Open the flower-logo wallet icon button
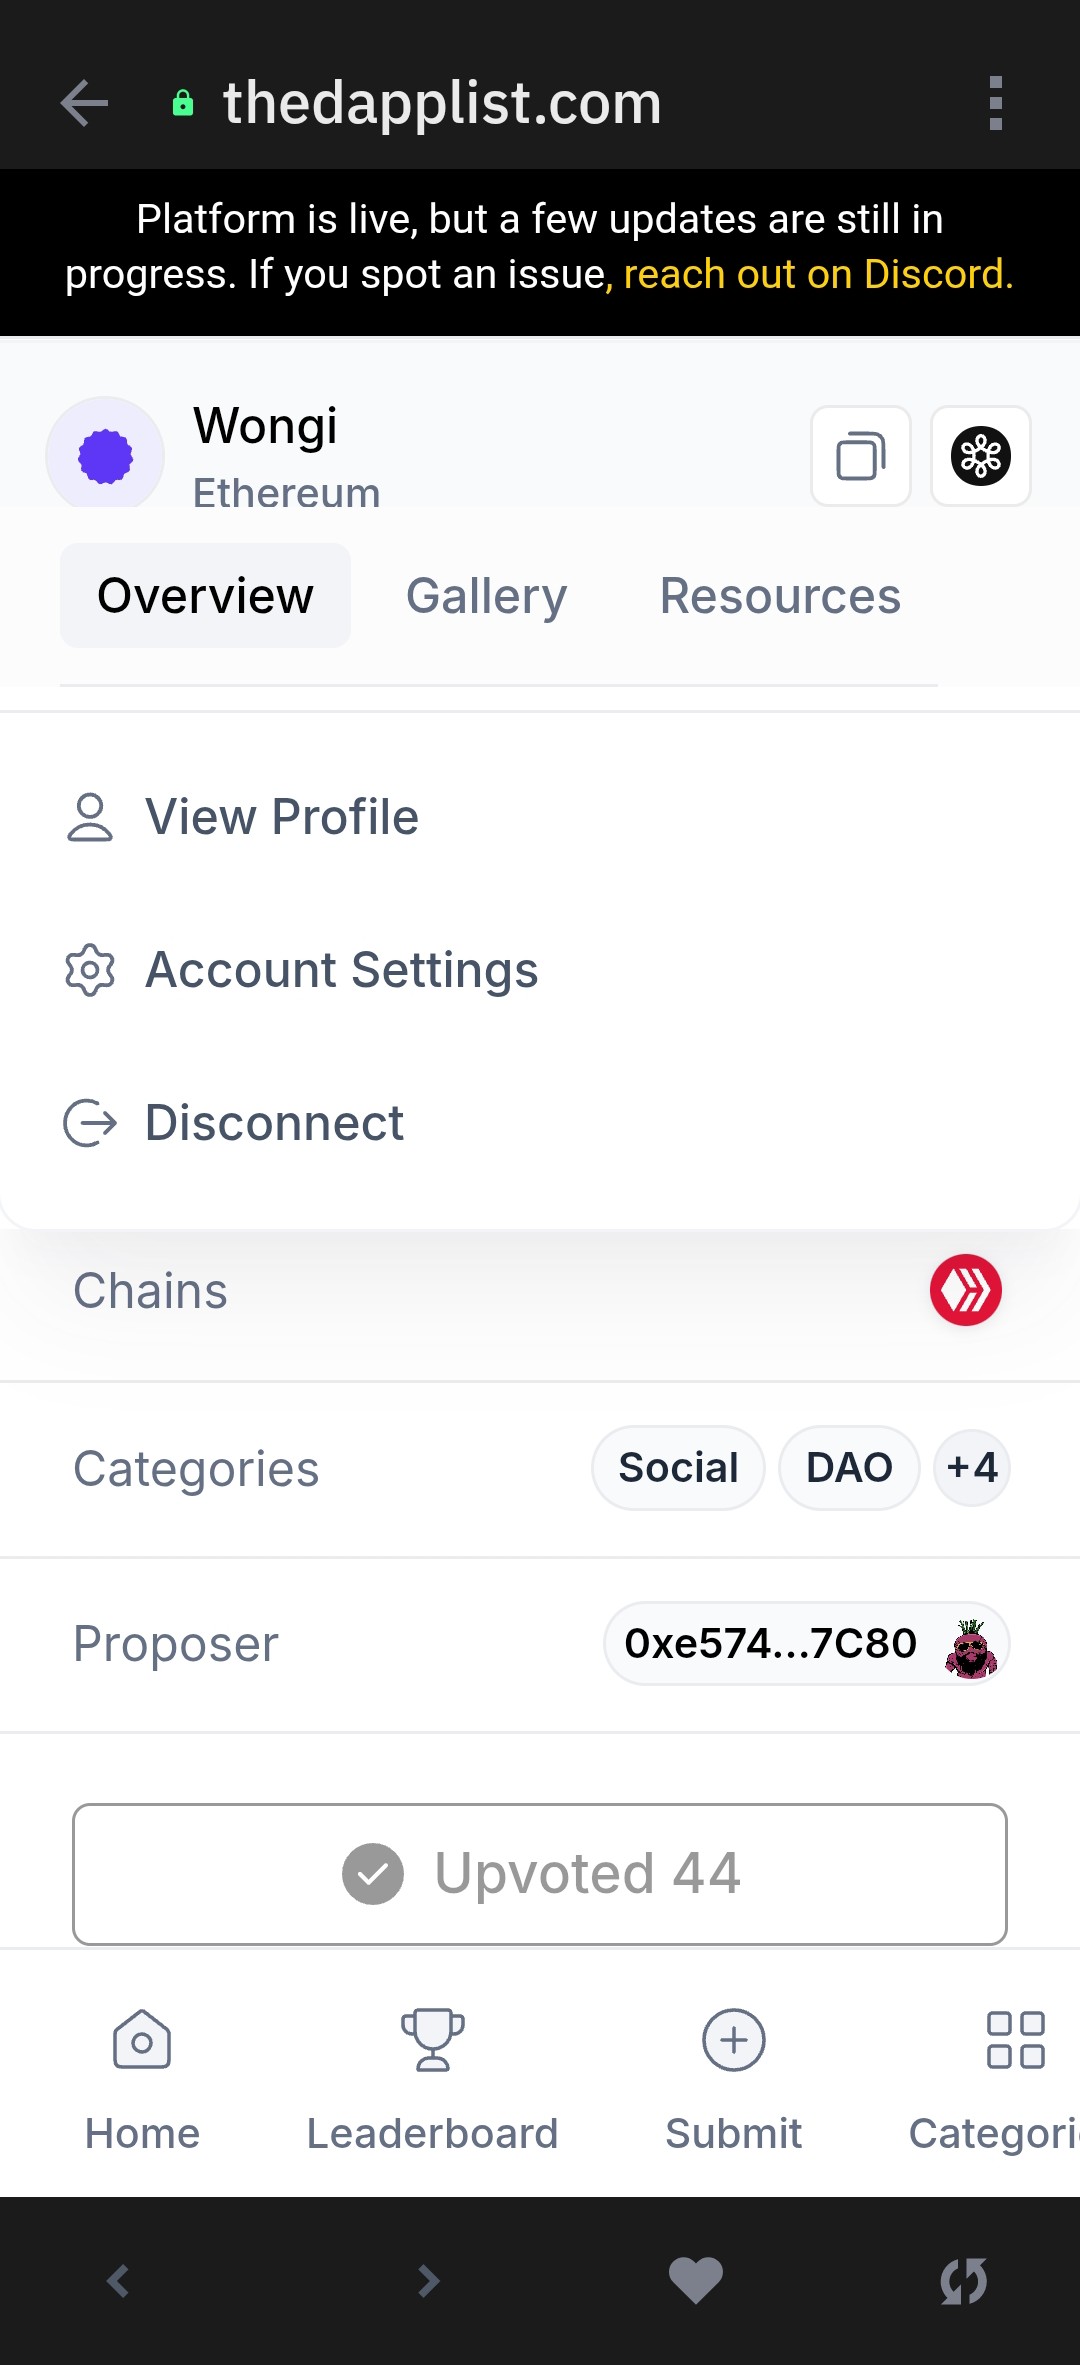The width and height of the screenshot is (1080, 2365). tap(981, 456)
